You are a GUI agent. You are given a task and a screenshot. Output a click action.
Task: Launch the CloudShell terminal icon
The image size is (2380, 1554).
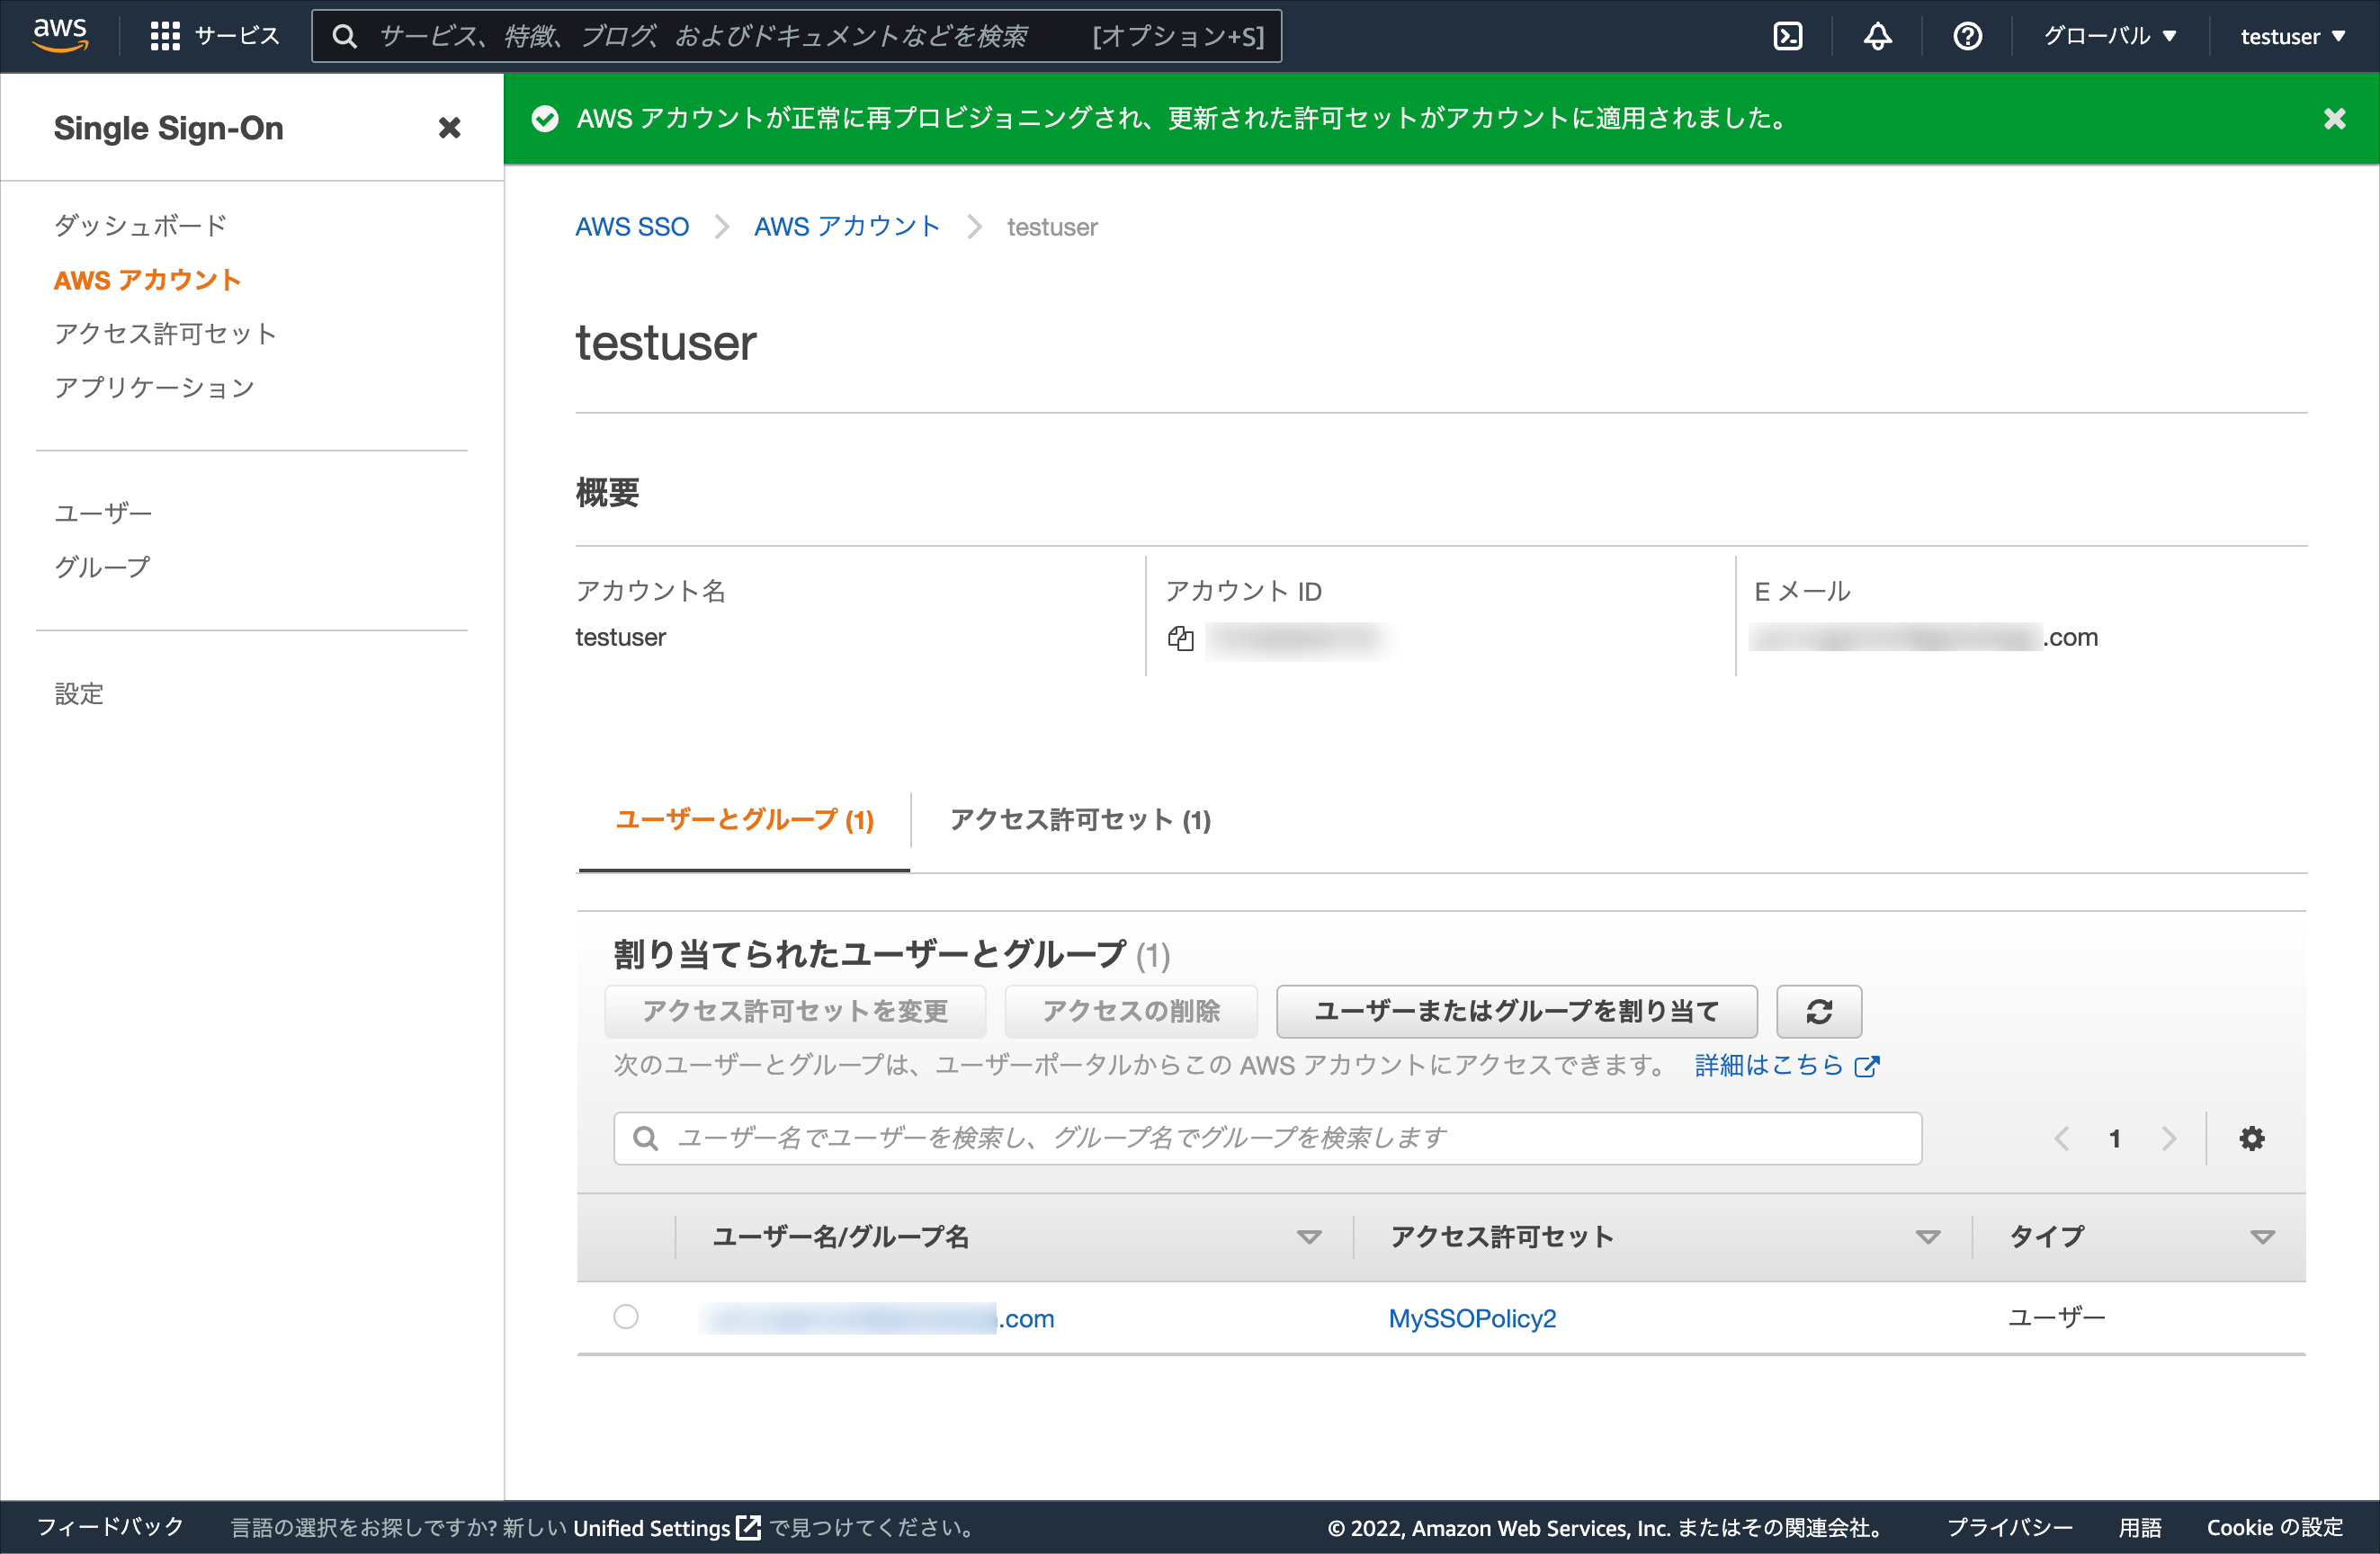coord(1787,36)
